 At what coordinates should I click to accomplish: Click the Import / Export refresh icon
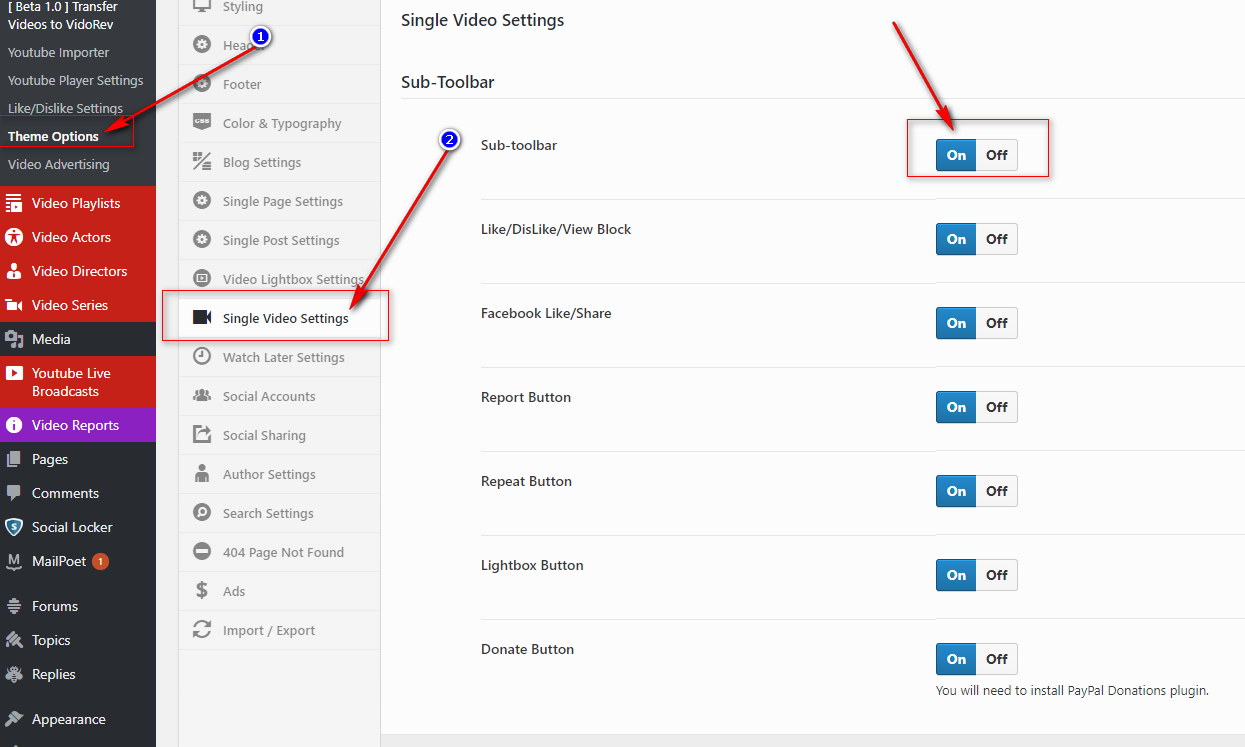tap(202, 630)
